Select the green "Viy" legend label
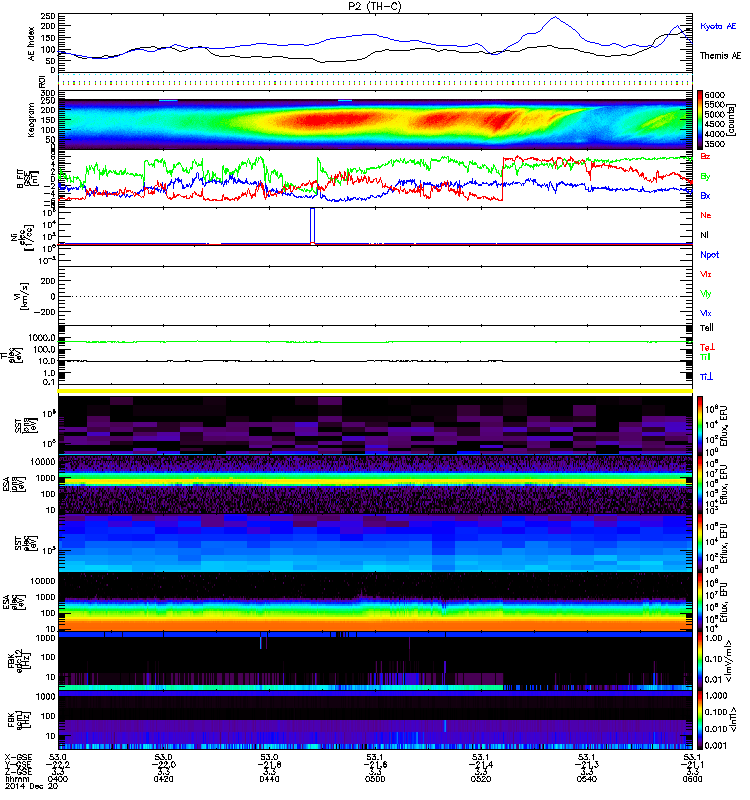 pyautogui.click(x=706, y=294)
